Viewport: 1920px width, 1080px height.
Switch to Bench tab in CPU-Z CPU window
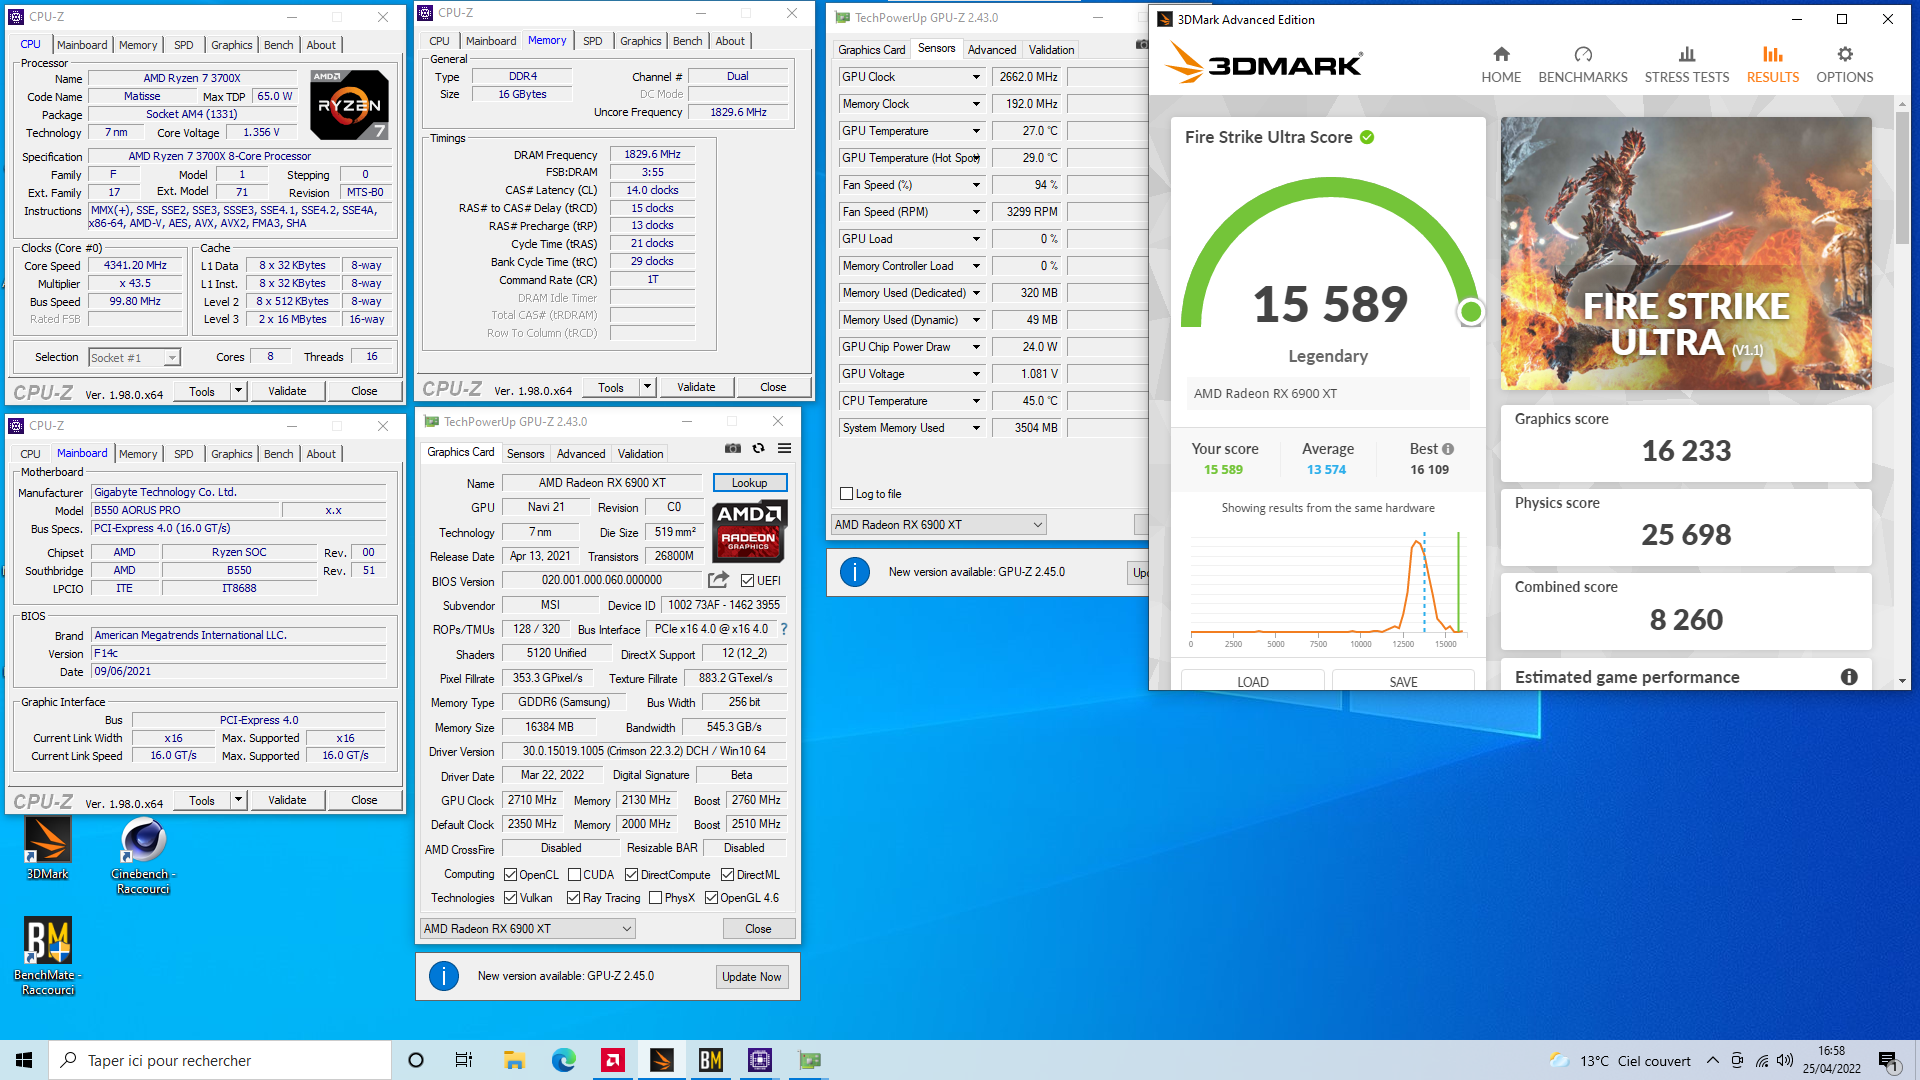pyautogui.click(x=278, y=45)
